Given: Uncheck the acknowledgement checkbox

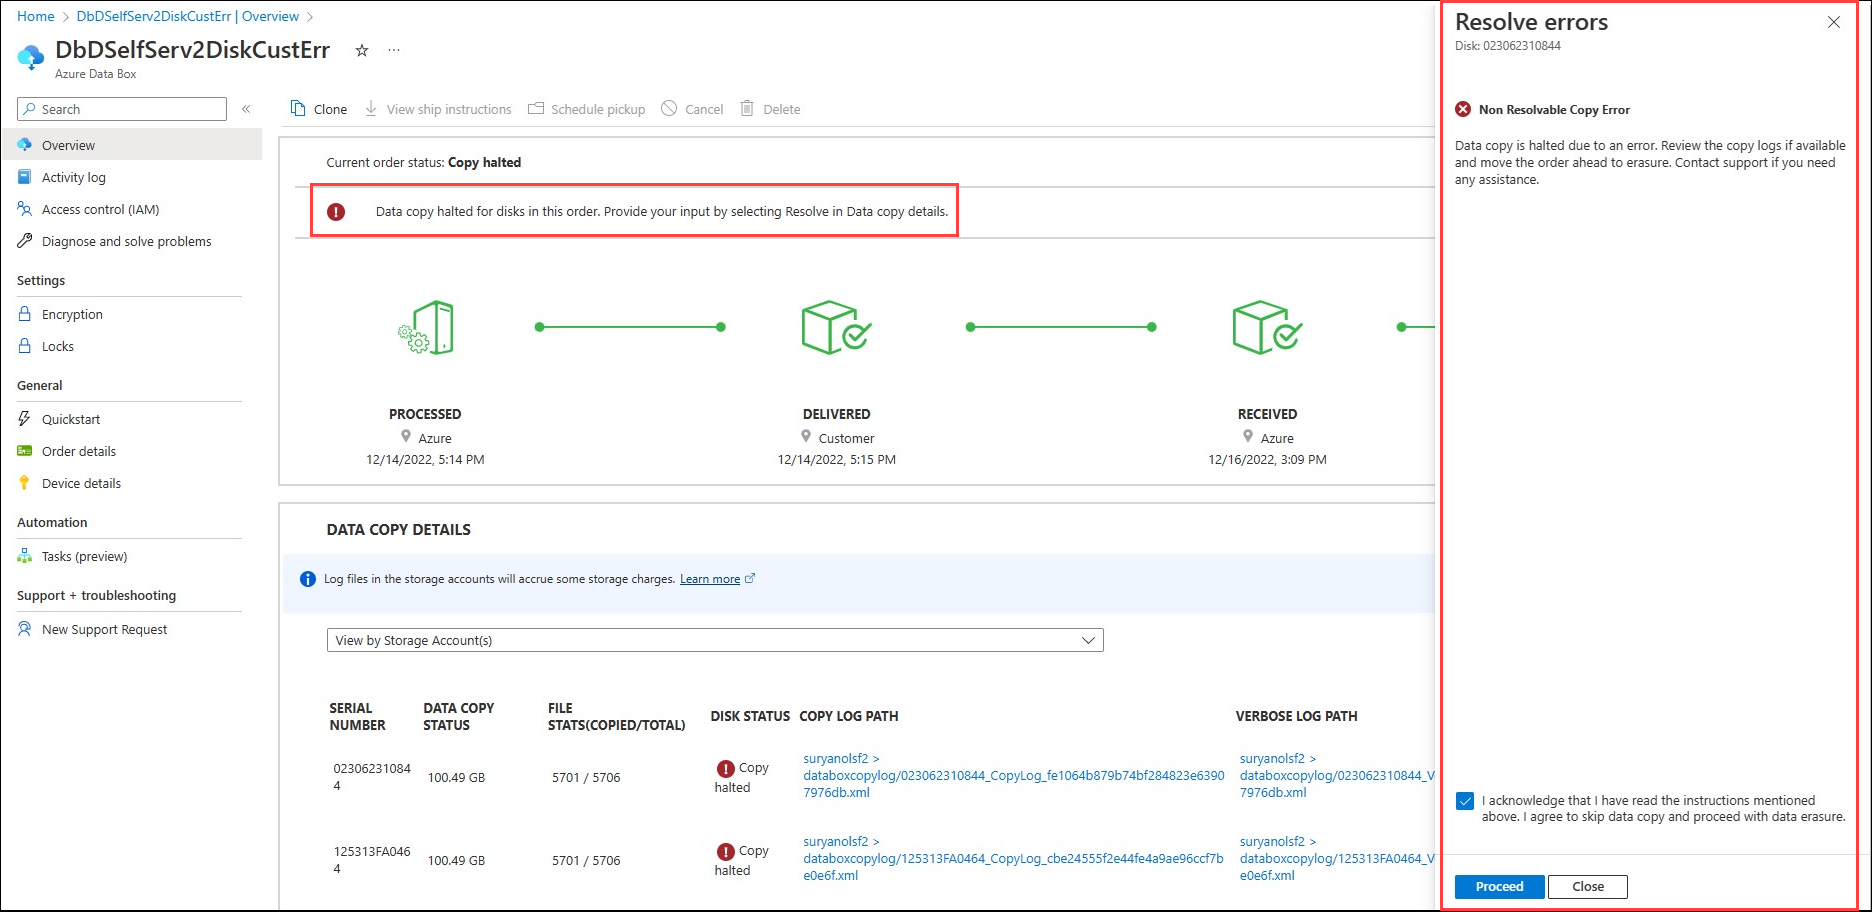Looking at the screenshot, I should point(1465,801).
